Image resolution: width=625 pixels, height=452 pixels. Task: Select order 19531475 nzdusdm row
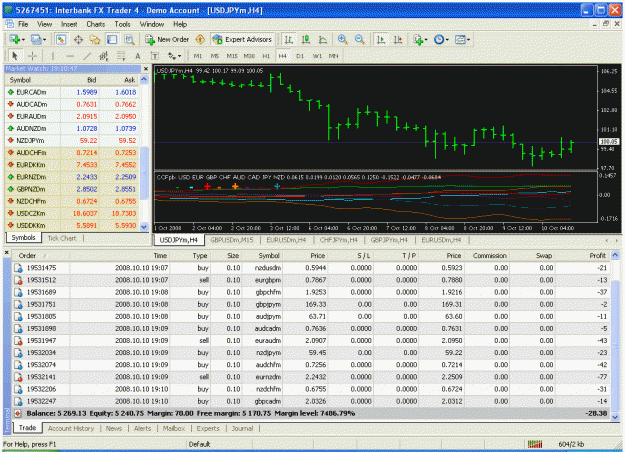pos(311,267)
